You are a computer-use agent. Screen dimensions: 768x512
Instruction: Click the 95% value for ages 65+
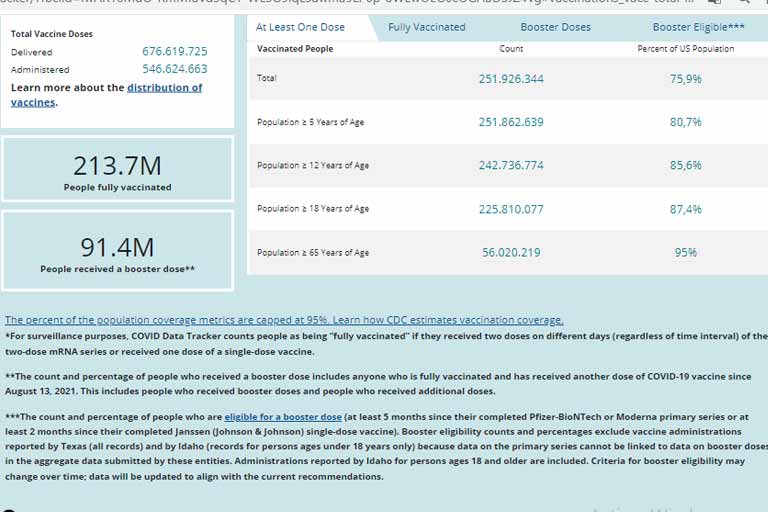[686, 253]
